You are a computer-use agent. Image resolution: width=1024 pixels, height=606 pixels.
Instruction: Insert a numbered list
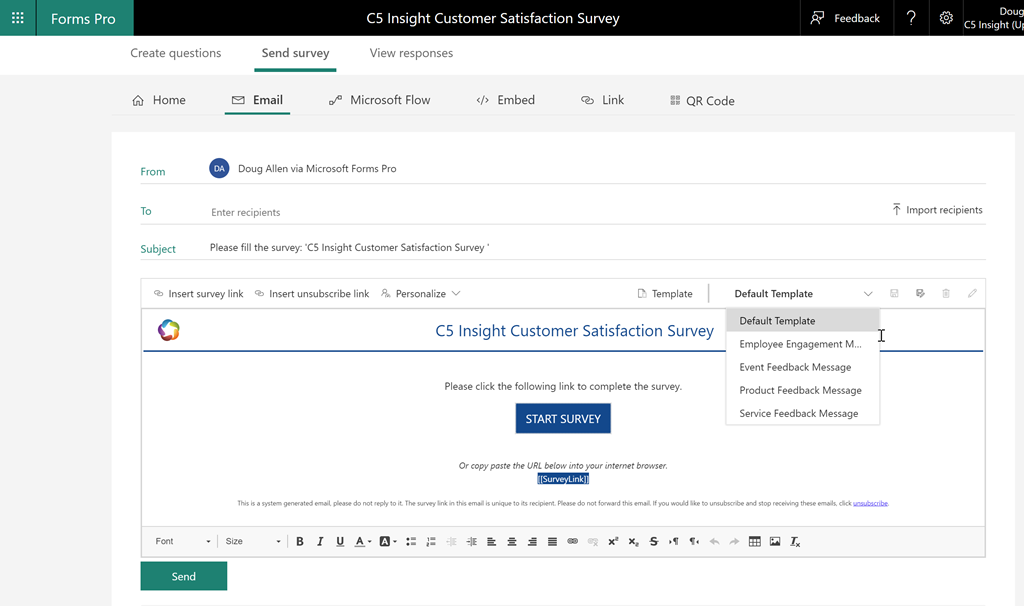431,541
